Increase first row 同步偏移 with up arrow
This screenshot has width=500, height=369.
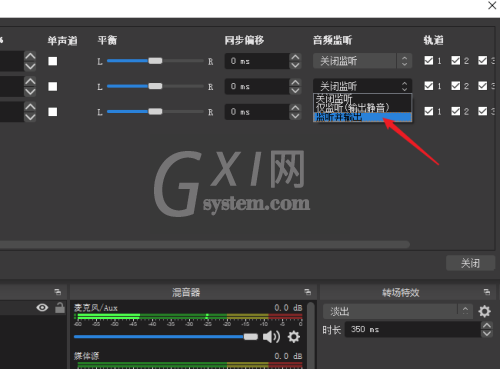coord(295,57)
